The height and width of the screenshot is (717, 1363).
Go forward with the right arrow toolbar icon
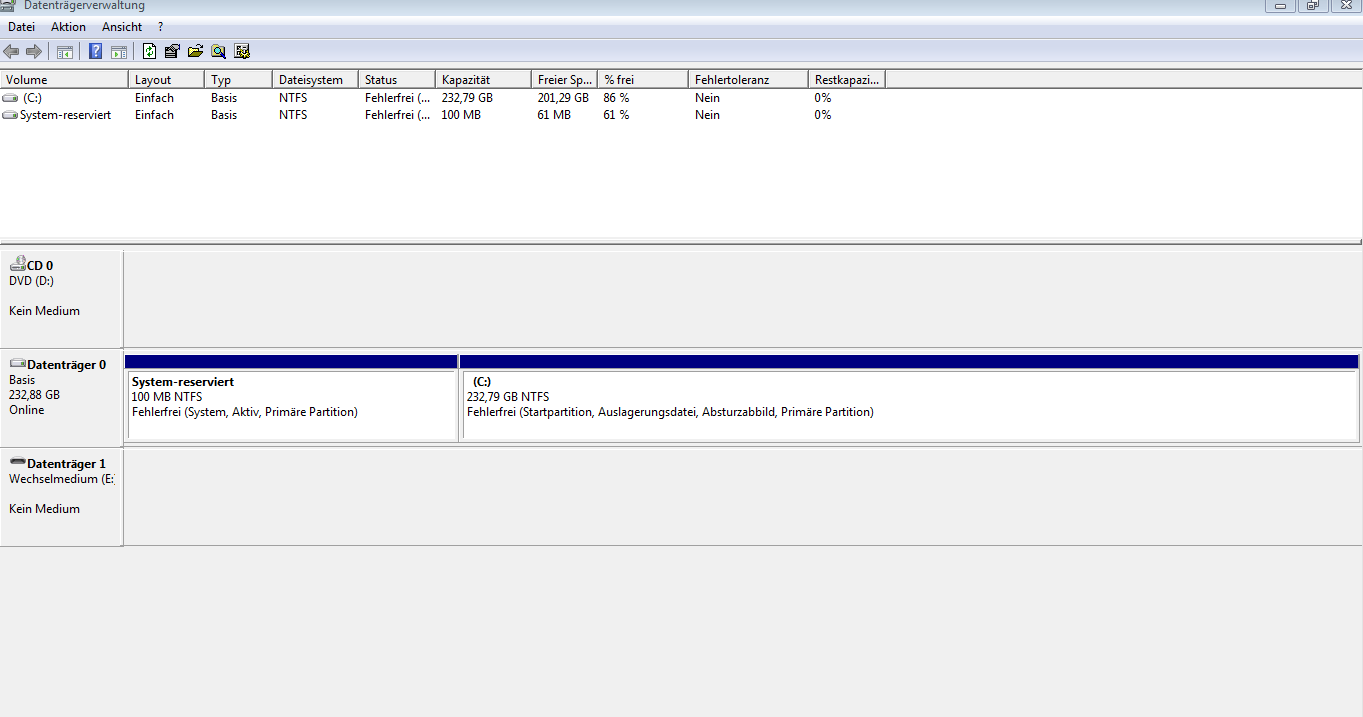(34, 51)
